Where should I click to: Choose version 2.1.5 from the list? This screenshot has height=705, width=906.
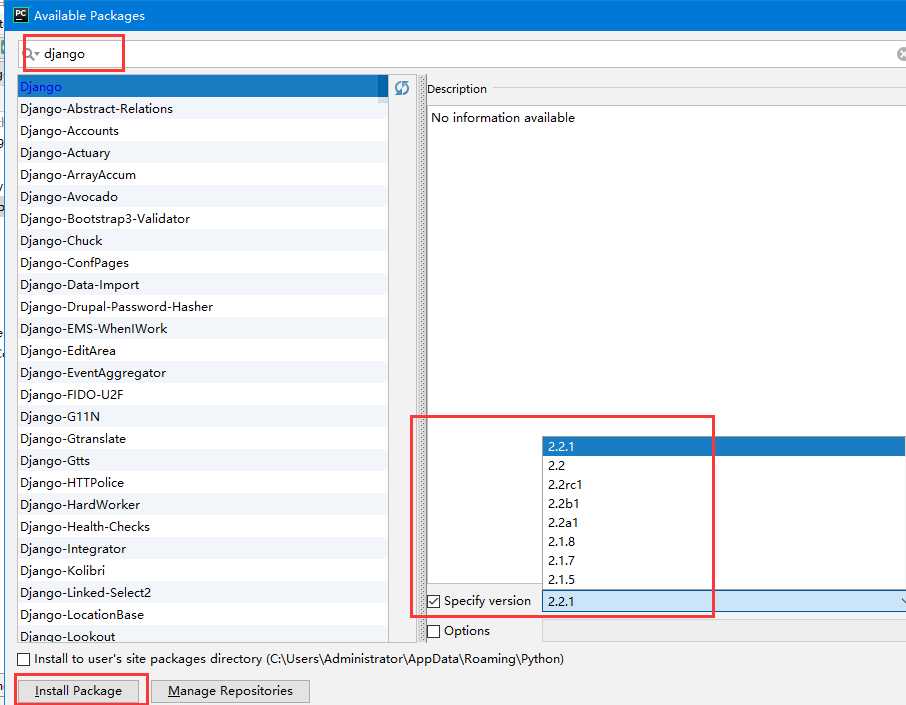tap(724, 580)
